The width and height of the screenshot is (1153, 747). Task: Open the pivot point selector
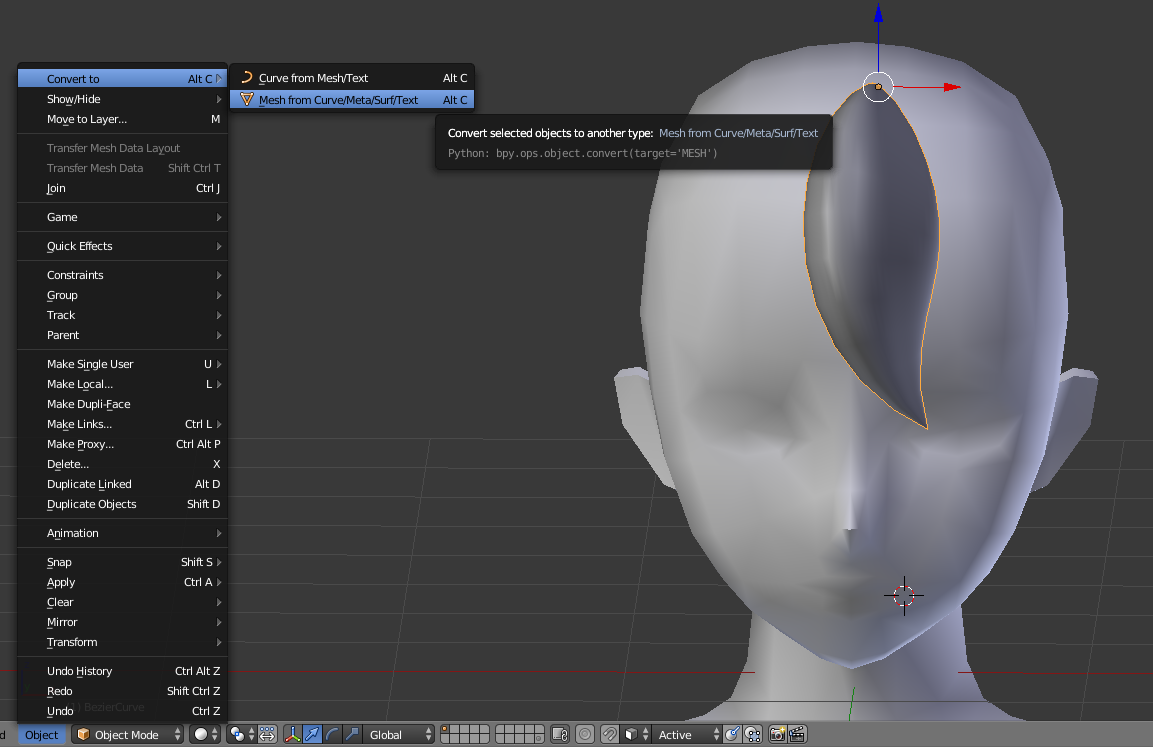241,735
